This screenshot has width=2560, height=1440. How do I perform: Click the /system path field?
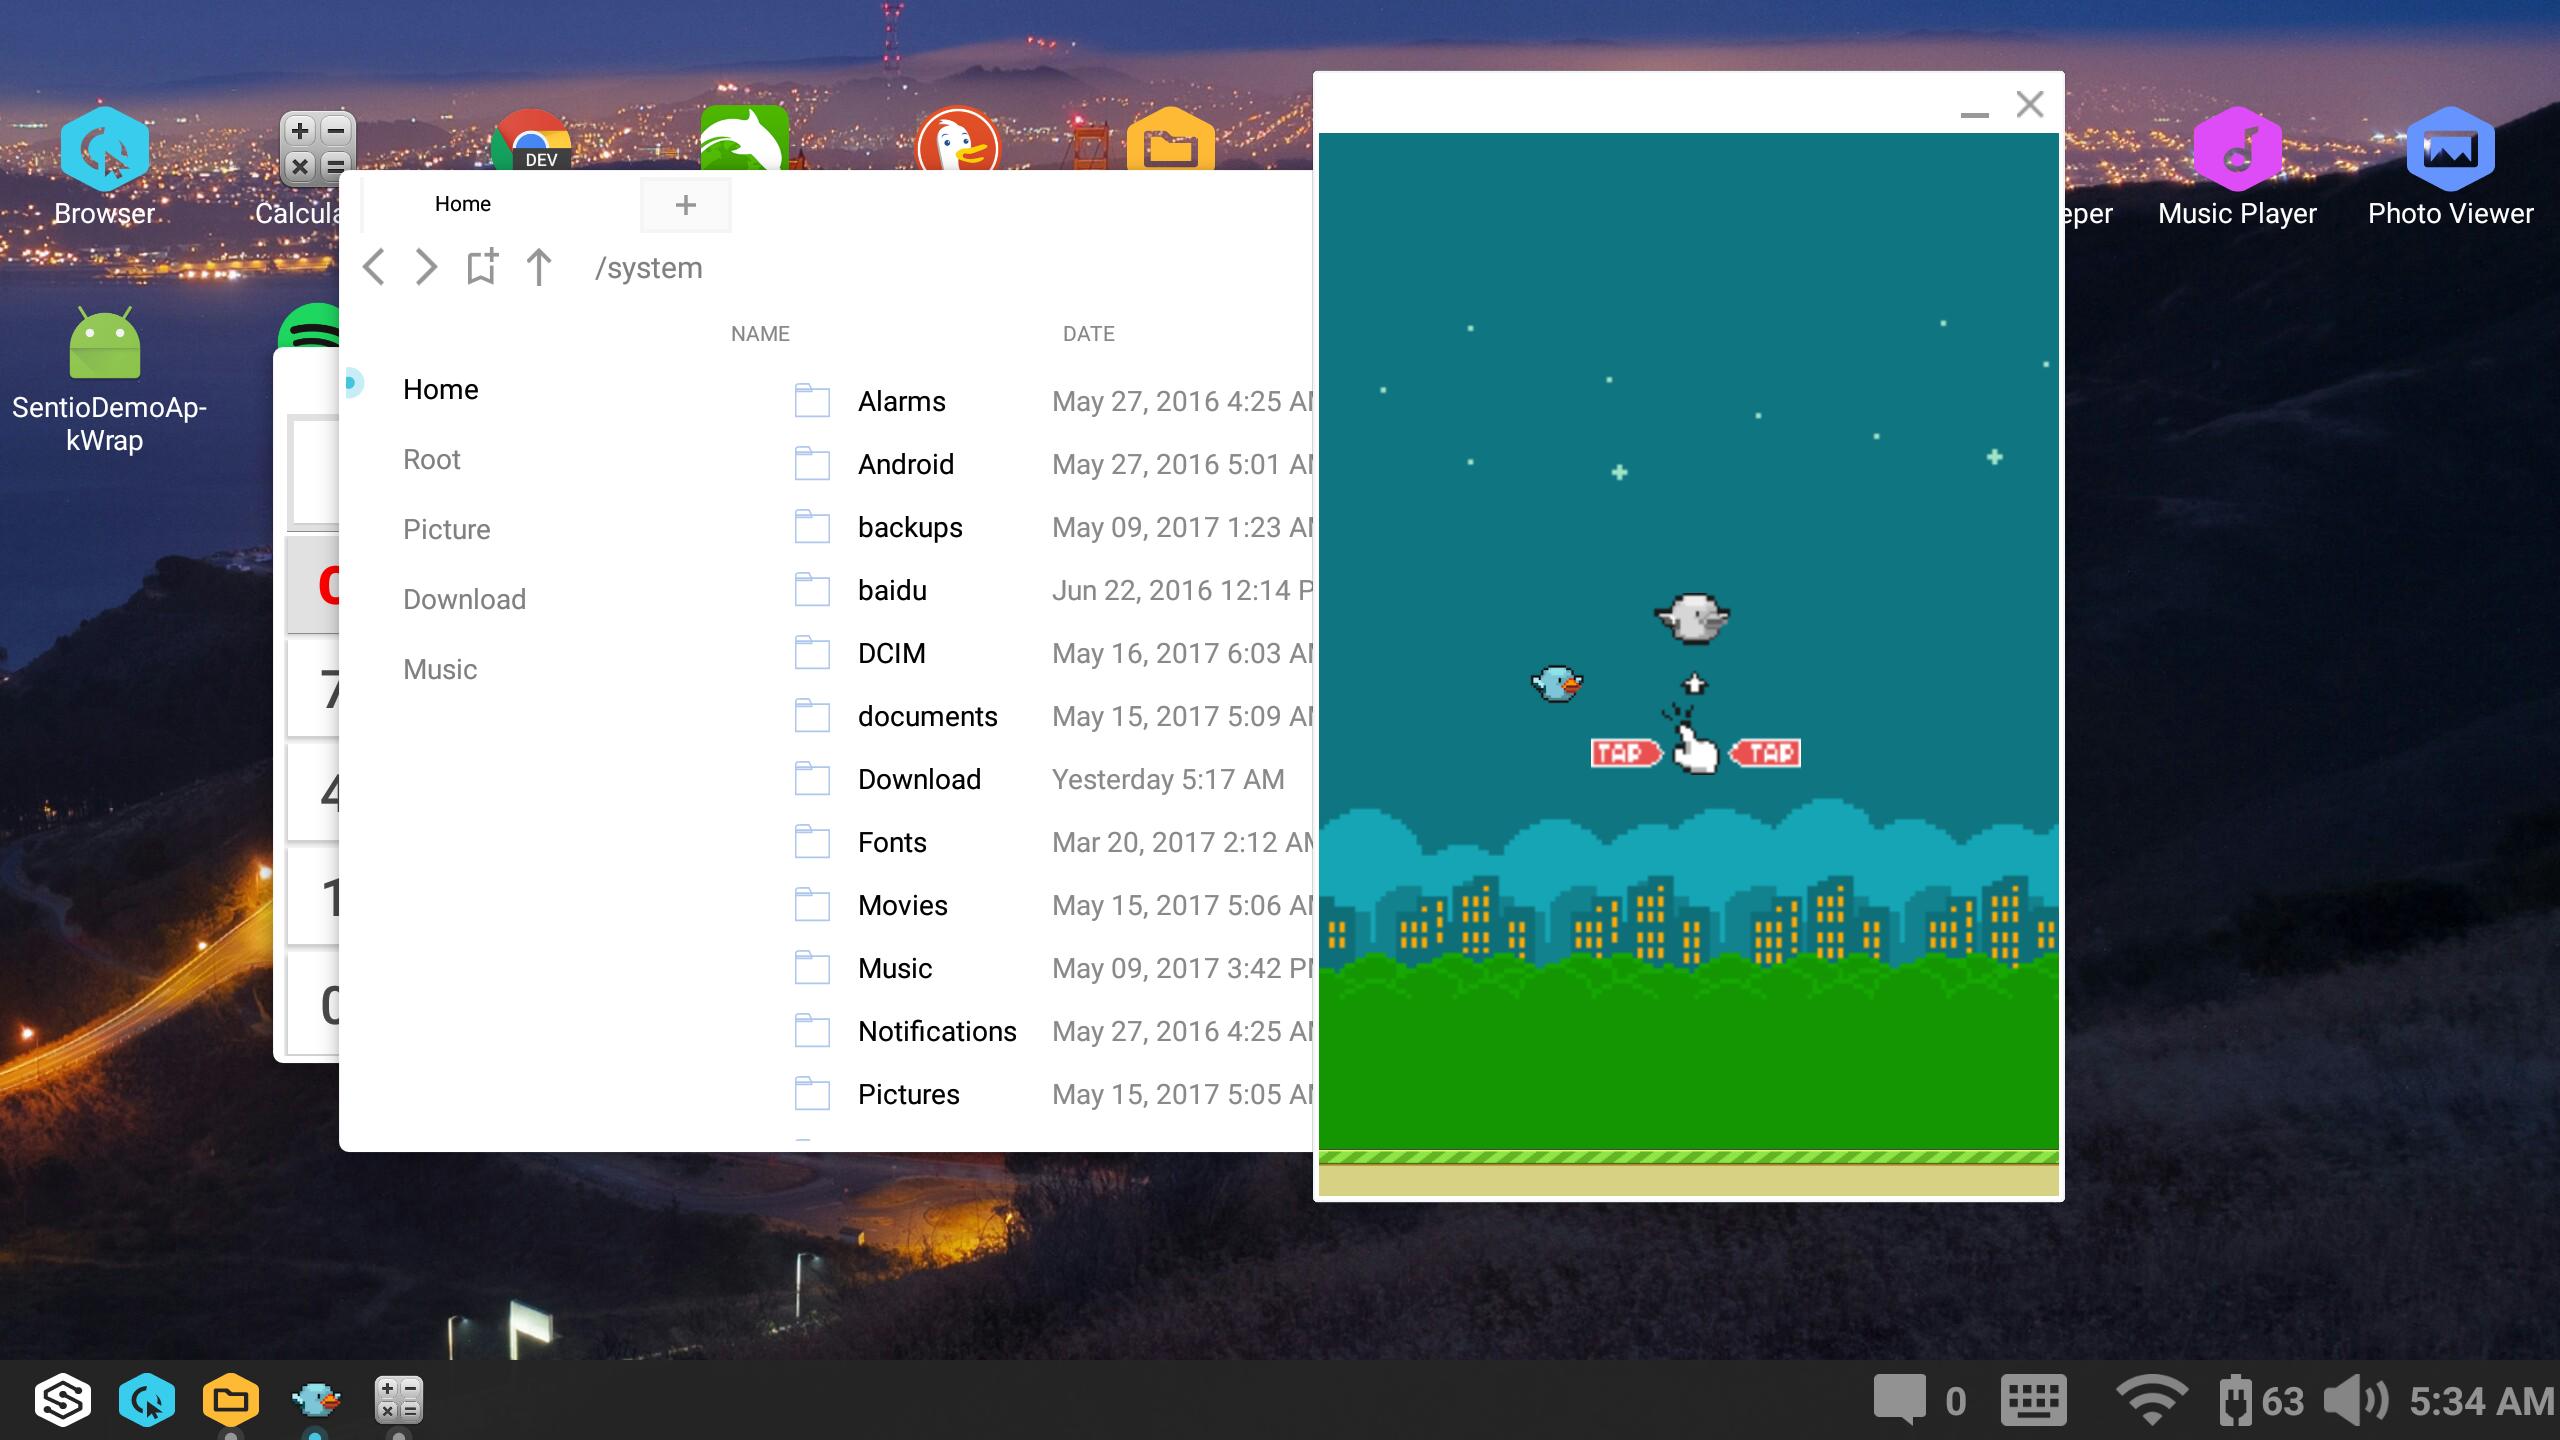click(649, 268)
